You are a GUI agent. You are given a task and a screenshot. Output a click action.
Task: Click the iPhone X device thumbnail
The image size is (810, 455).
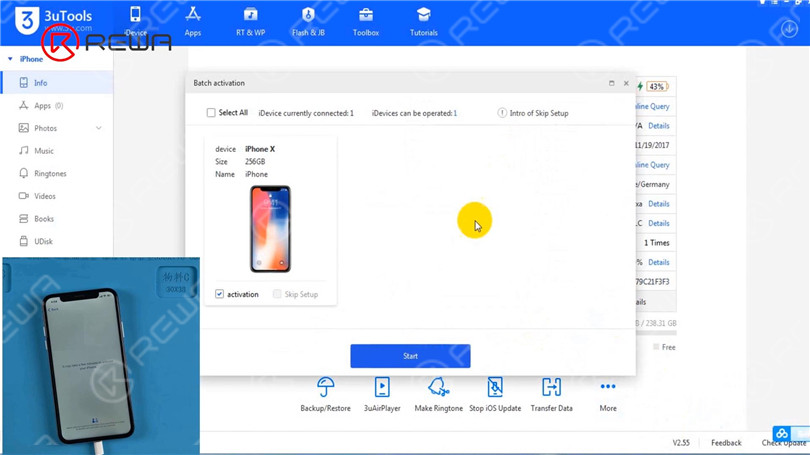click(270, 229)
